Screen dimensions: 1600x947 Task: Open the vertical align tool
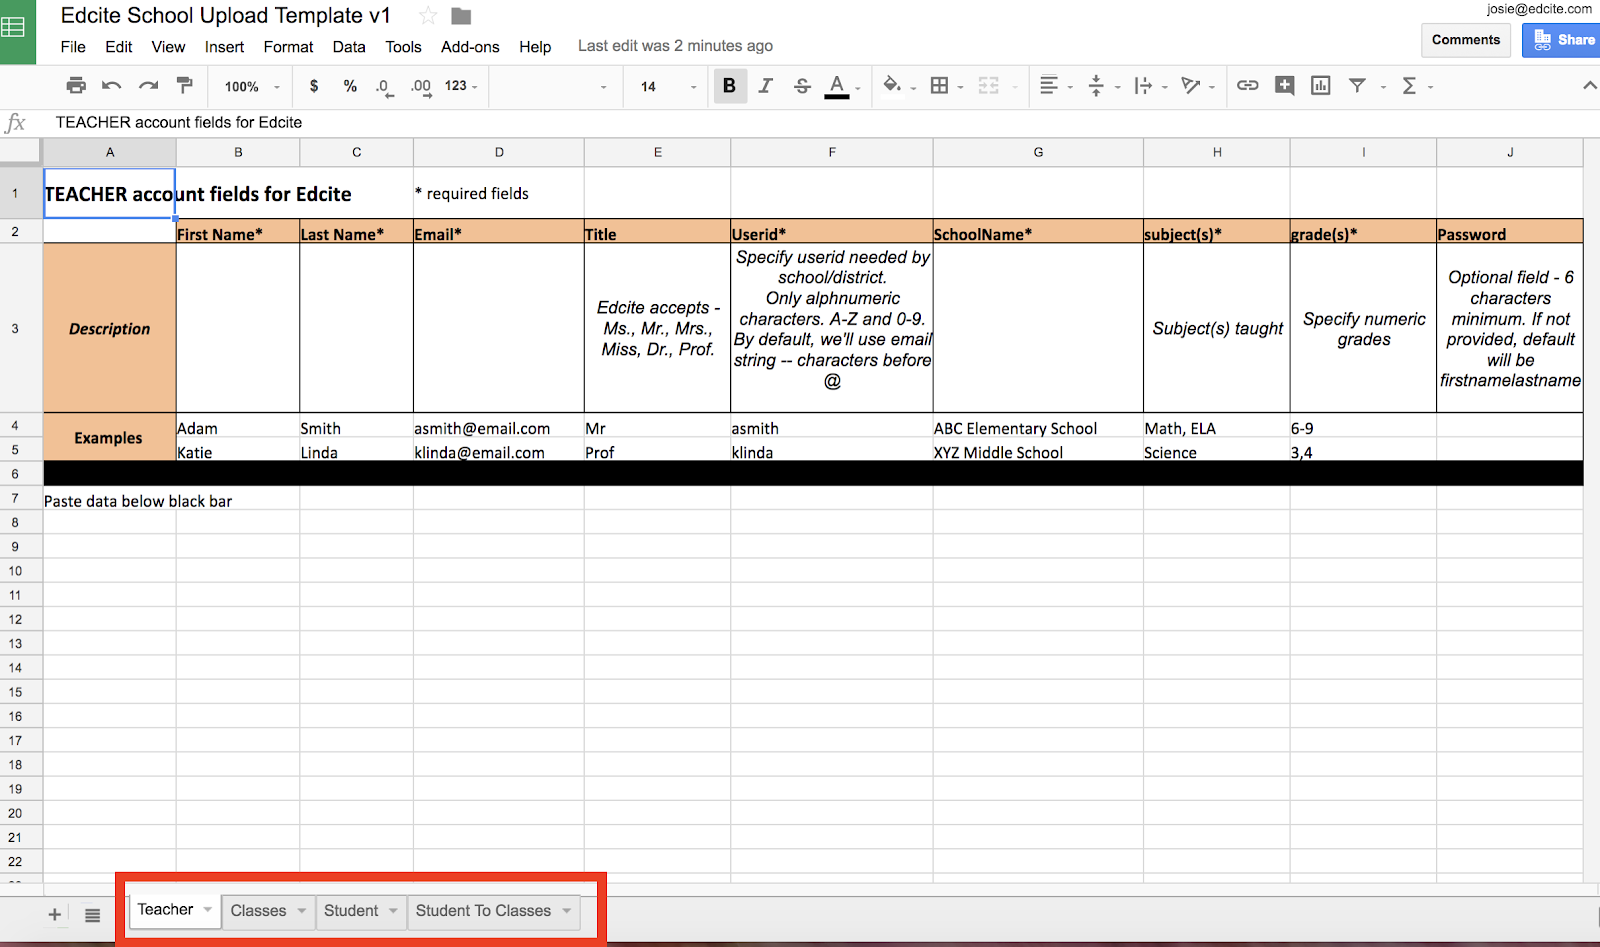tap(1096, 86)
